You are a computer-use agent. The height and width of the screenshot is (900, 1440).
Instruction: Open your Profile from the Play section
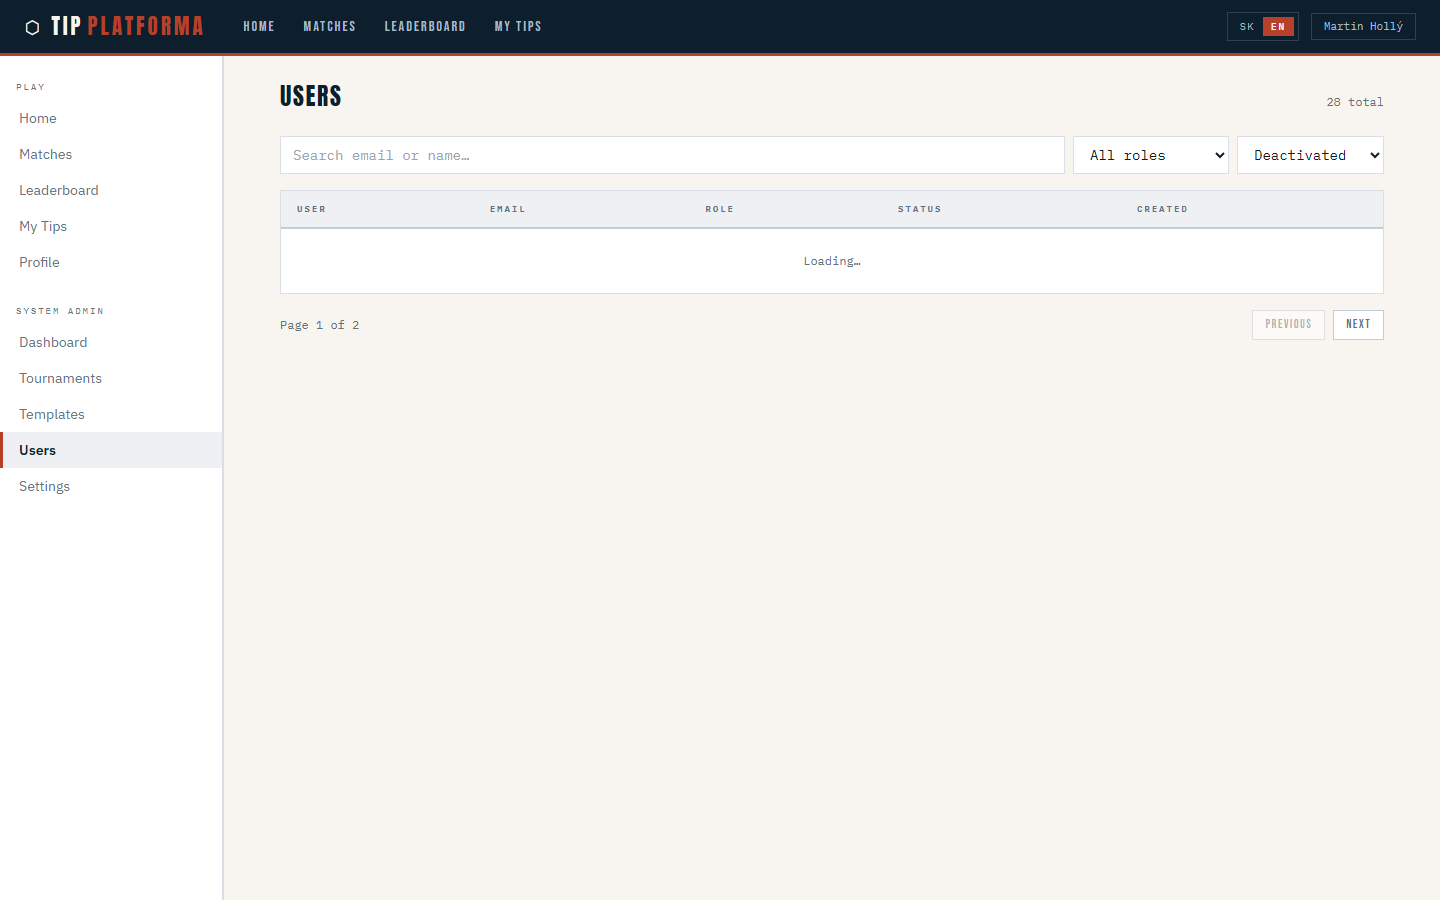[39, 262]
